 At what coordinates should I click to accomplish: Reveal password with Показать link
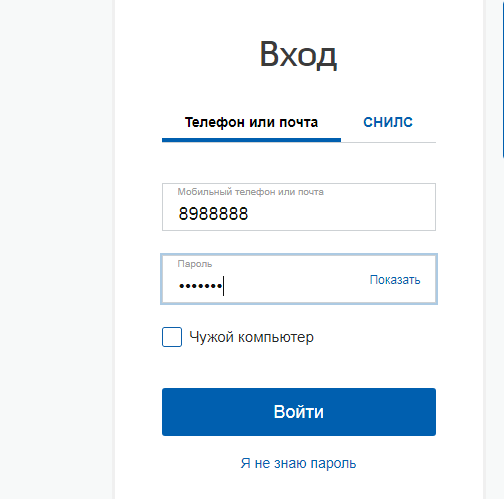pos(395,280)
